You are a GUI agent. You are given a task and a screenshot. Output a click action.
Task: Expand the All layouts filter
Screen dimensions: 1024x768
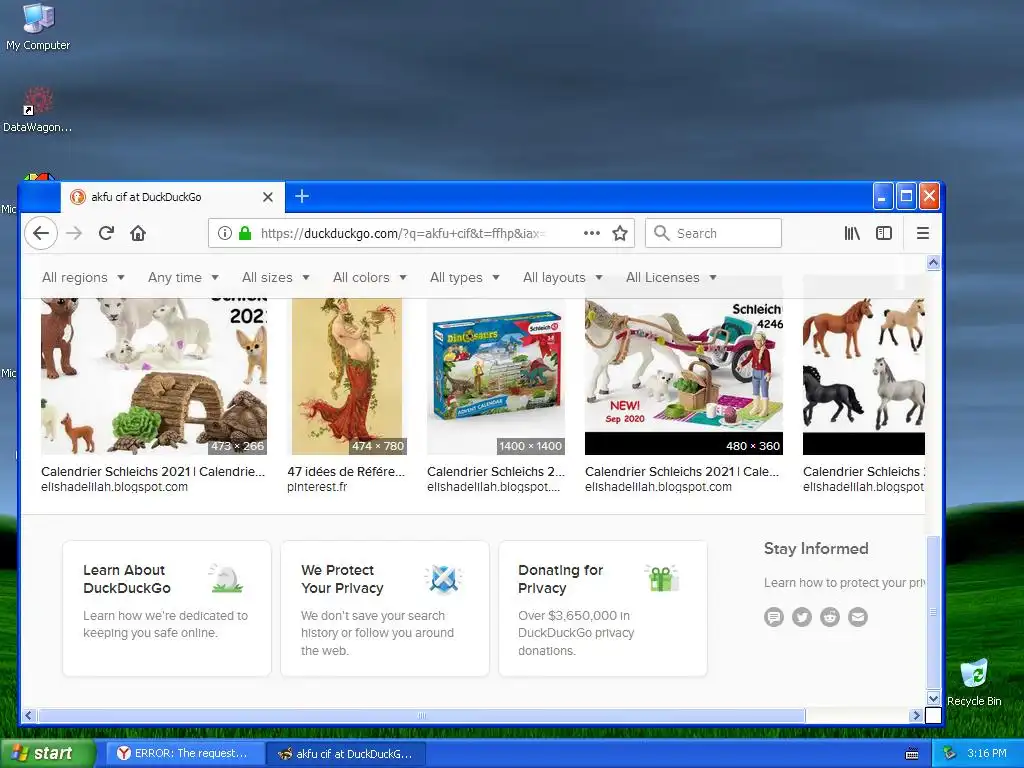562,278
